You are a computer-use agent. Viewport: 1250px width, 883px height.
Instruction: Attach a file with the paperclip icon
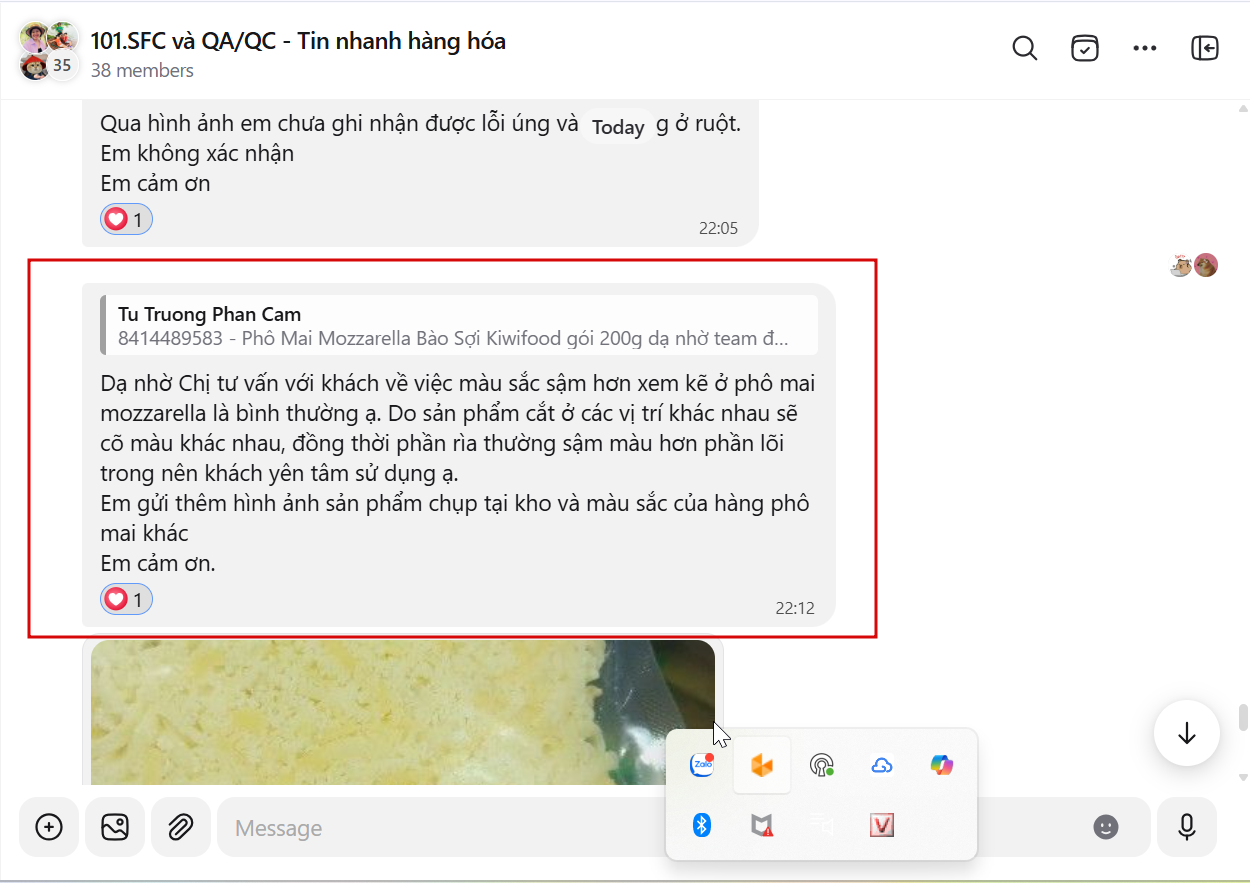[x=180, y=827]
